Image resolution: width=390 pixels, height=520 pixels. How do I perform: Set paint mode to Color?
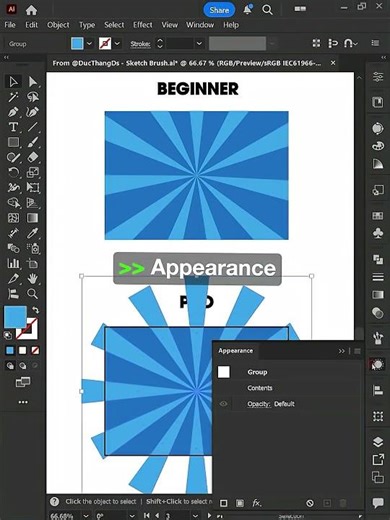[x=10, y=350]
